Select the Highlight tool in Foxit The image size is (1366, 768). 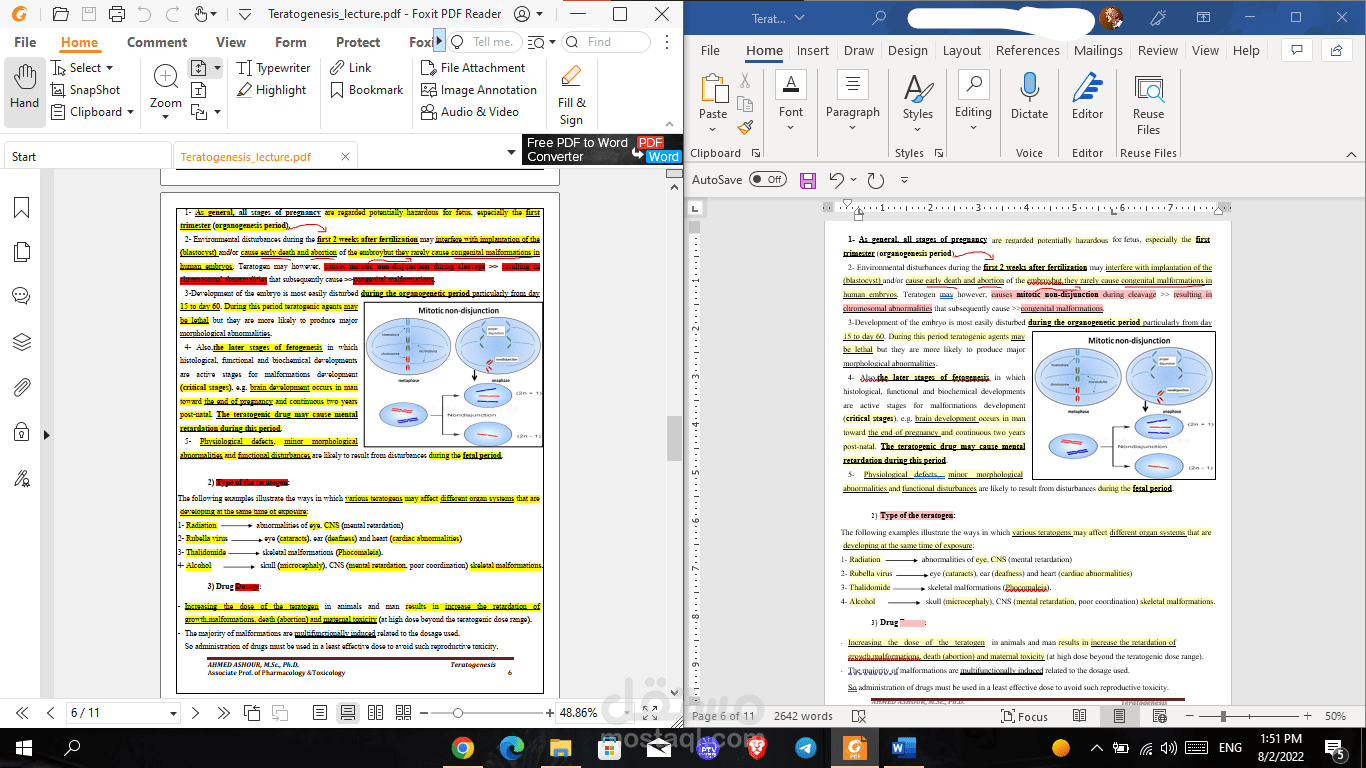pos(272,90)
